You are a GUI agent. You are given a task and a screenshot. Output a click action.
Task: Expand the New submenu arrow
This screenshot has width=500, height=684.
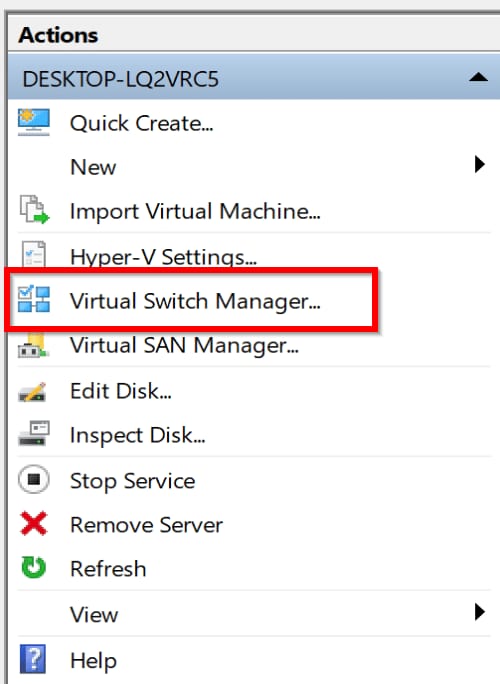click(479, 164)
